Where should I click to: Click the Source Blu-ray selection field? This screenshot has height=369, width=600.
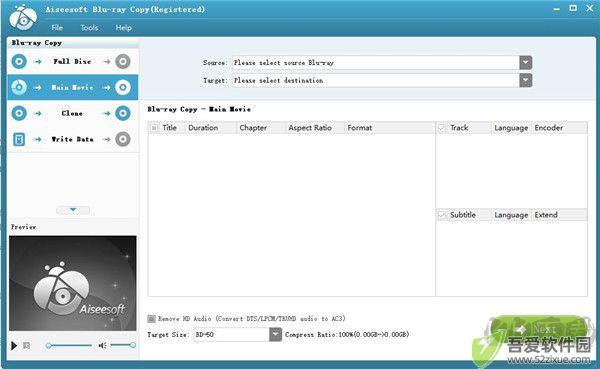[x=375, y=62]
